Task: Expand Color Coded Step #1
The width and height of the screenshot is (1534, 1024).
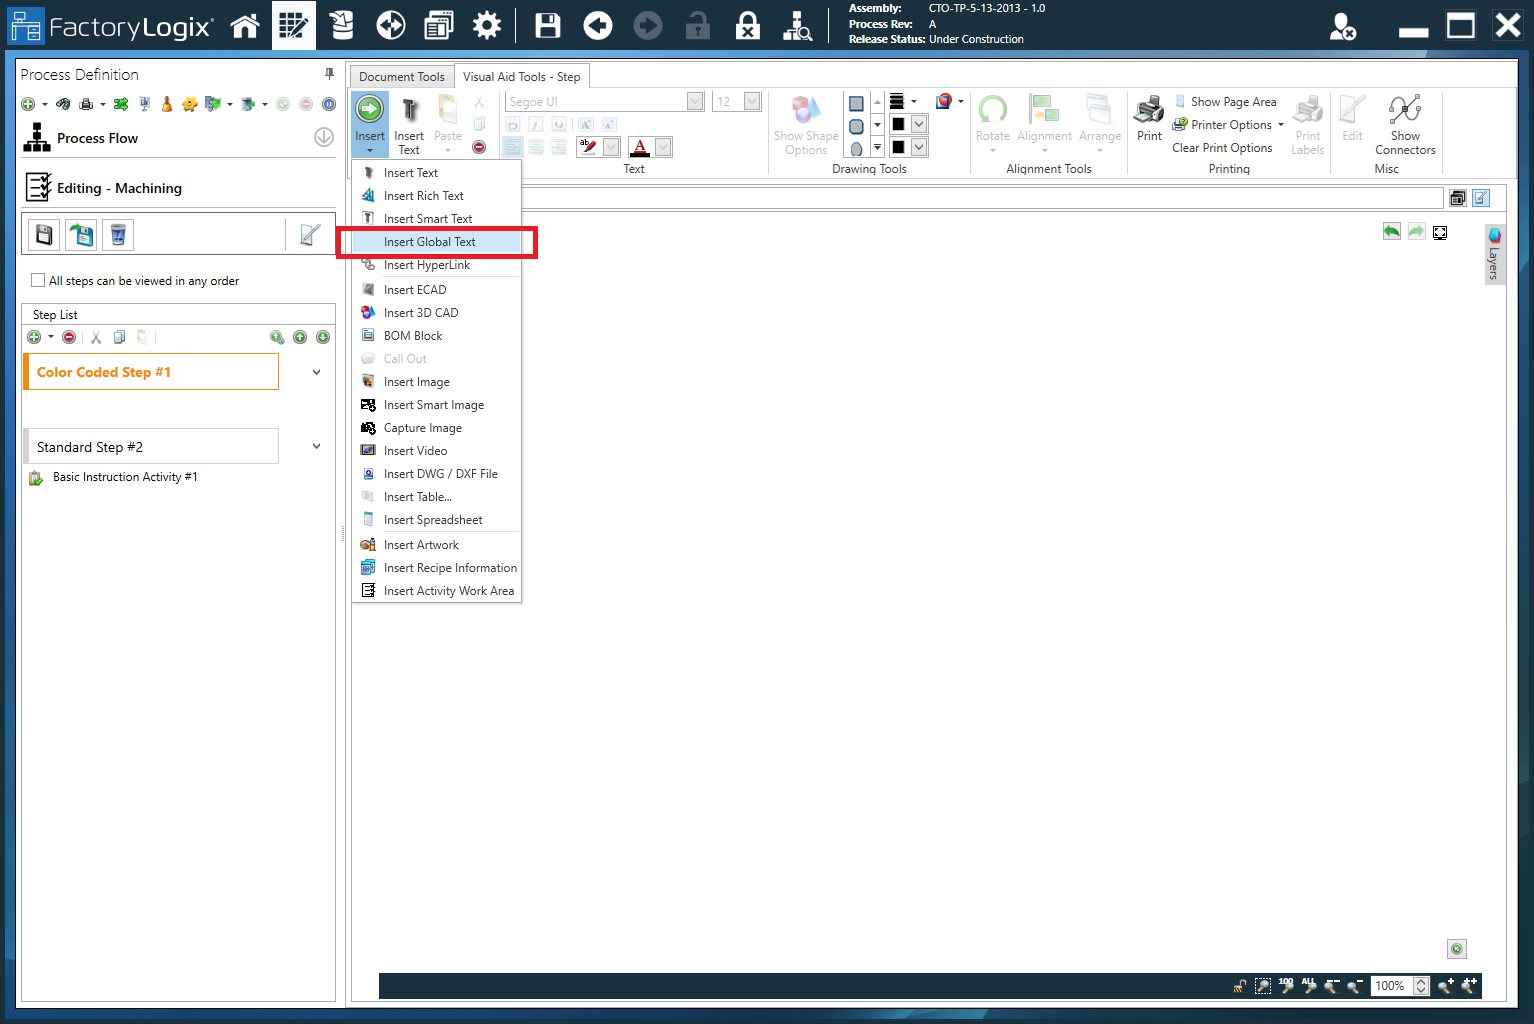Action: 316,371
